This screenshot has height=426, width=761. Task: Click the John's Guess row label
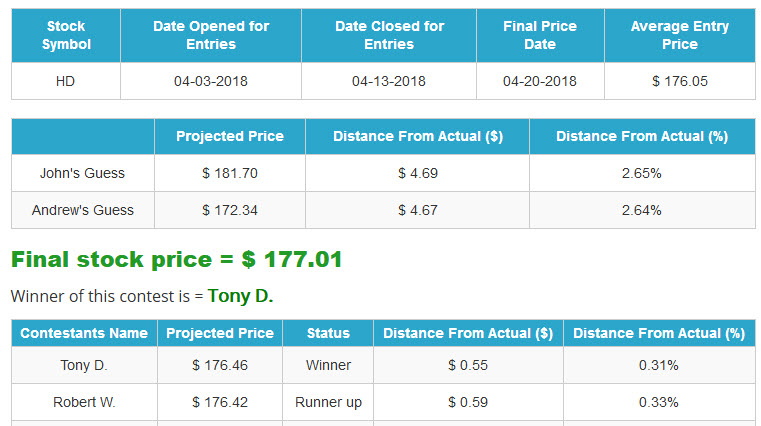(83, 173)
